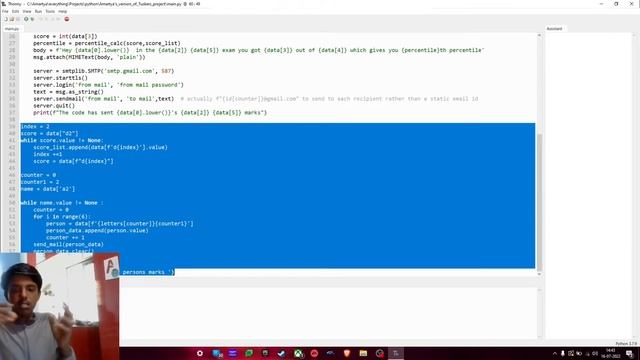The width and height of the screenshot is (640, 360).
Task: Click the line with server.quit()
Action: point(54,106)
